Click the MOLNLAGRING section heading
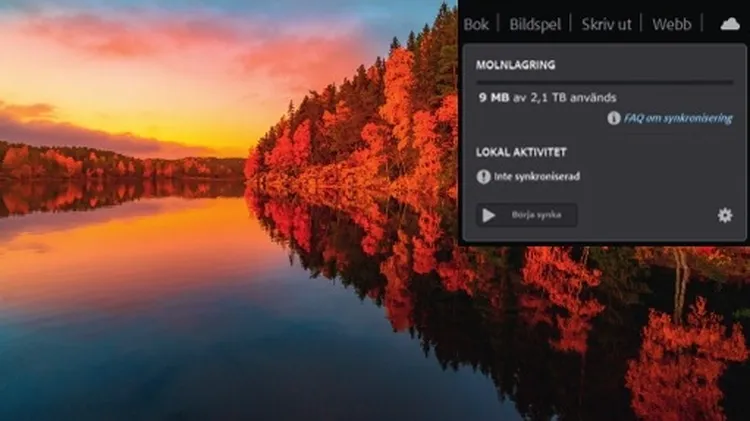 pos(516,65)
